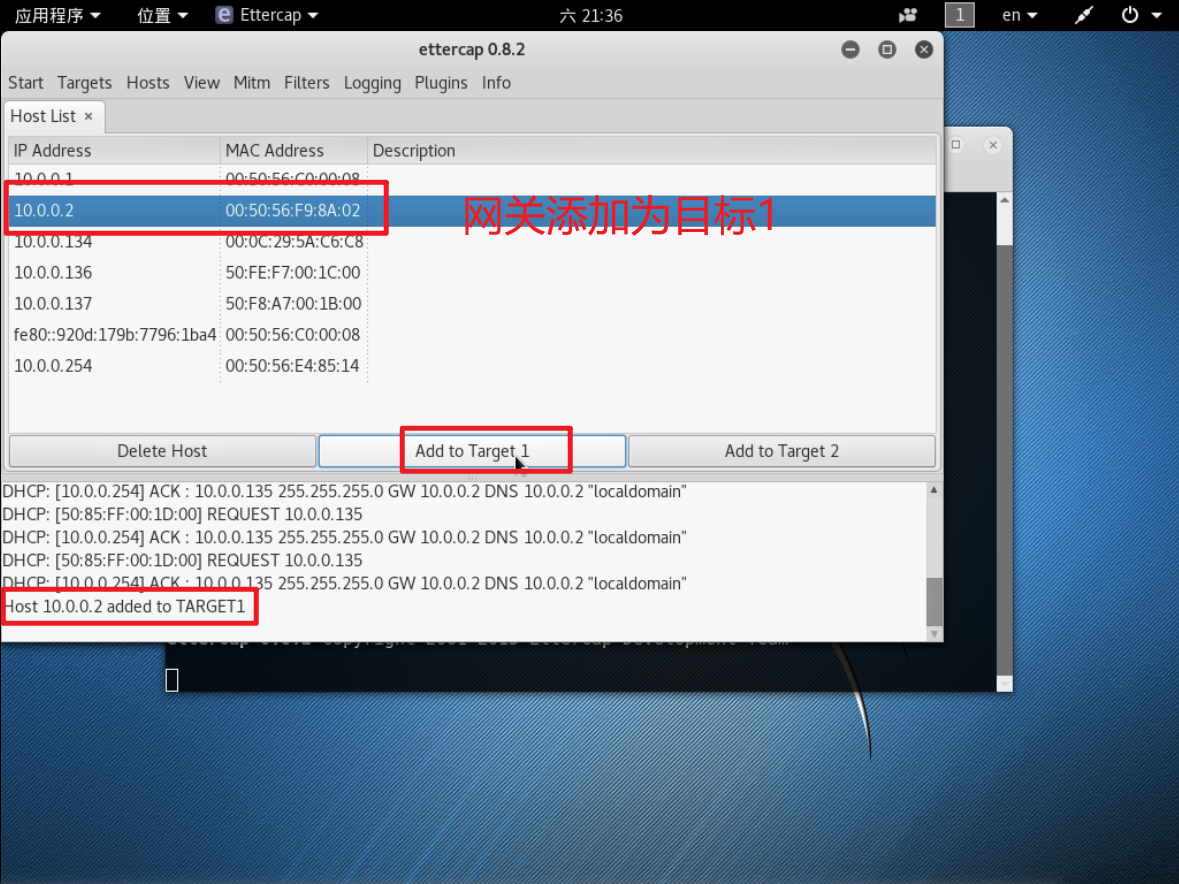The width and height of the screenshot is (1179, 884).
Task: Open the Info menu
Action: (x=496, y=83)
